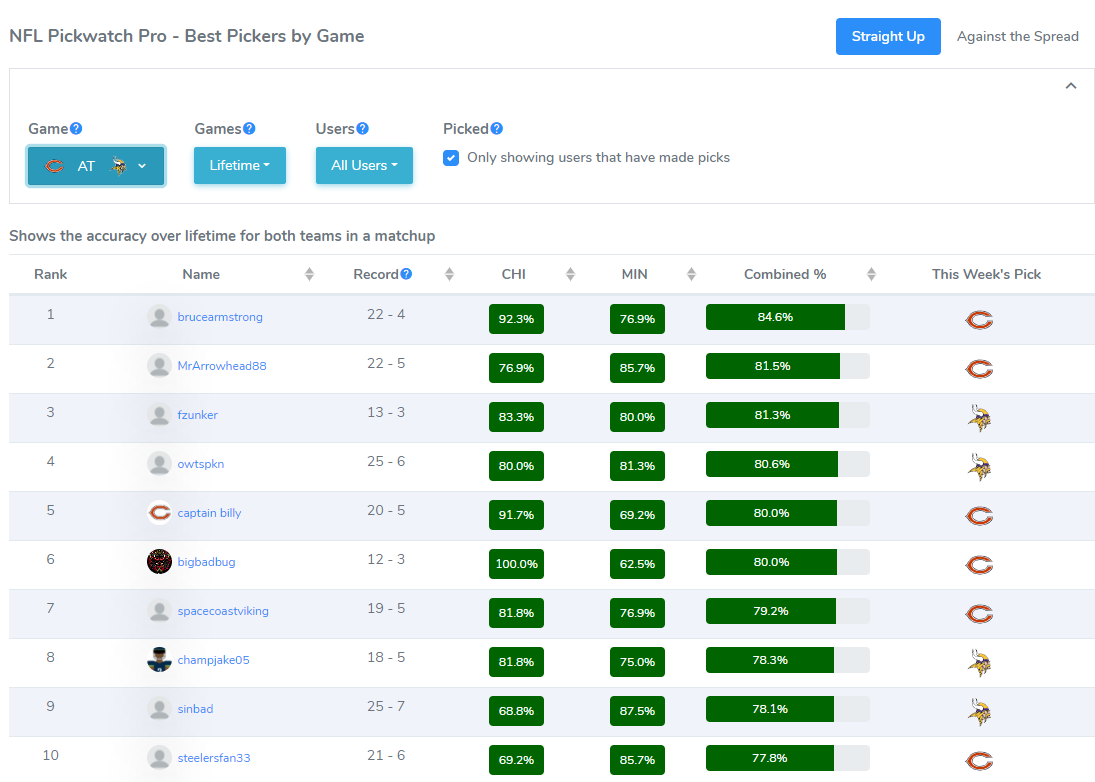Screen dimensions: 1095x782
Task: Open brucearmstrong's profile link
Action: coord(220,317)
